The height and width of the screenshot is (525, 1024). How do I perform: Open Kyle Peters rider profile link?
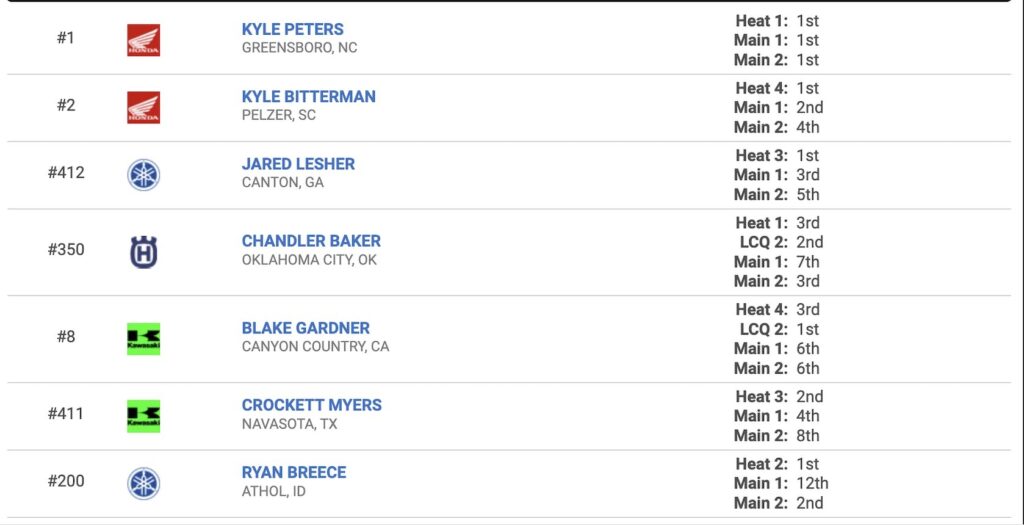(293, 29)
